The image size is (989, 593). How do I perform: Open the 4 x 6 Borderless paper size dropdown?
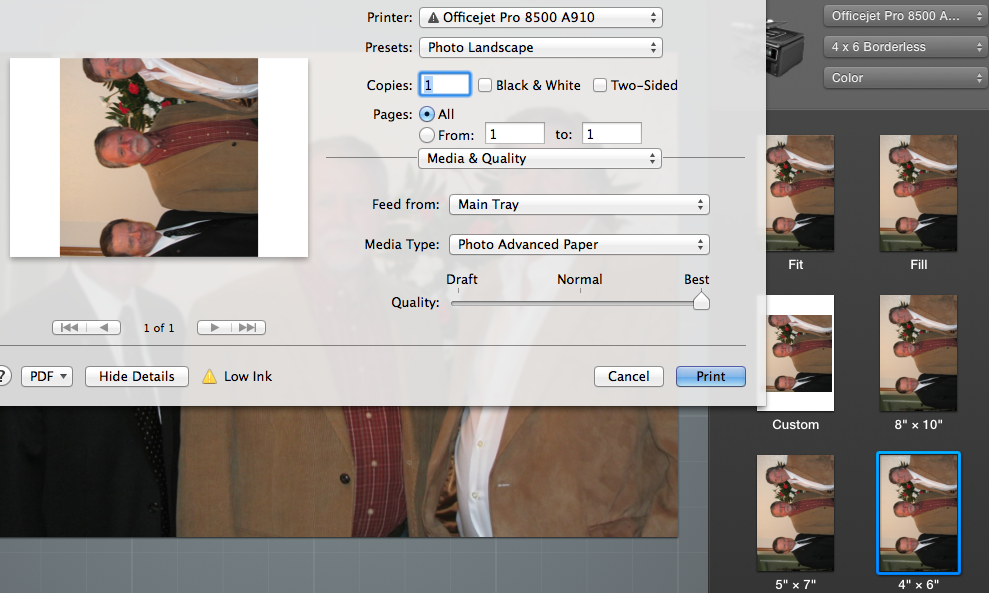click(x=905, y=47)
